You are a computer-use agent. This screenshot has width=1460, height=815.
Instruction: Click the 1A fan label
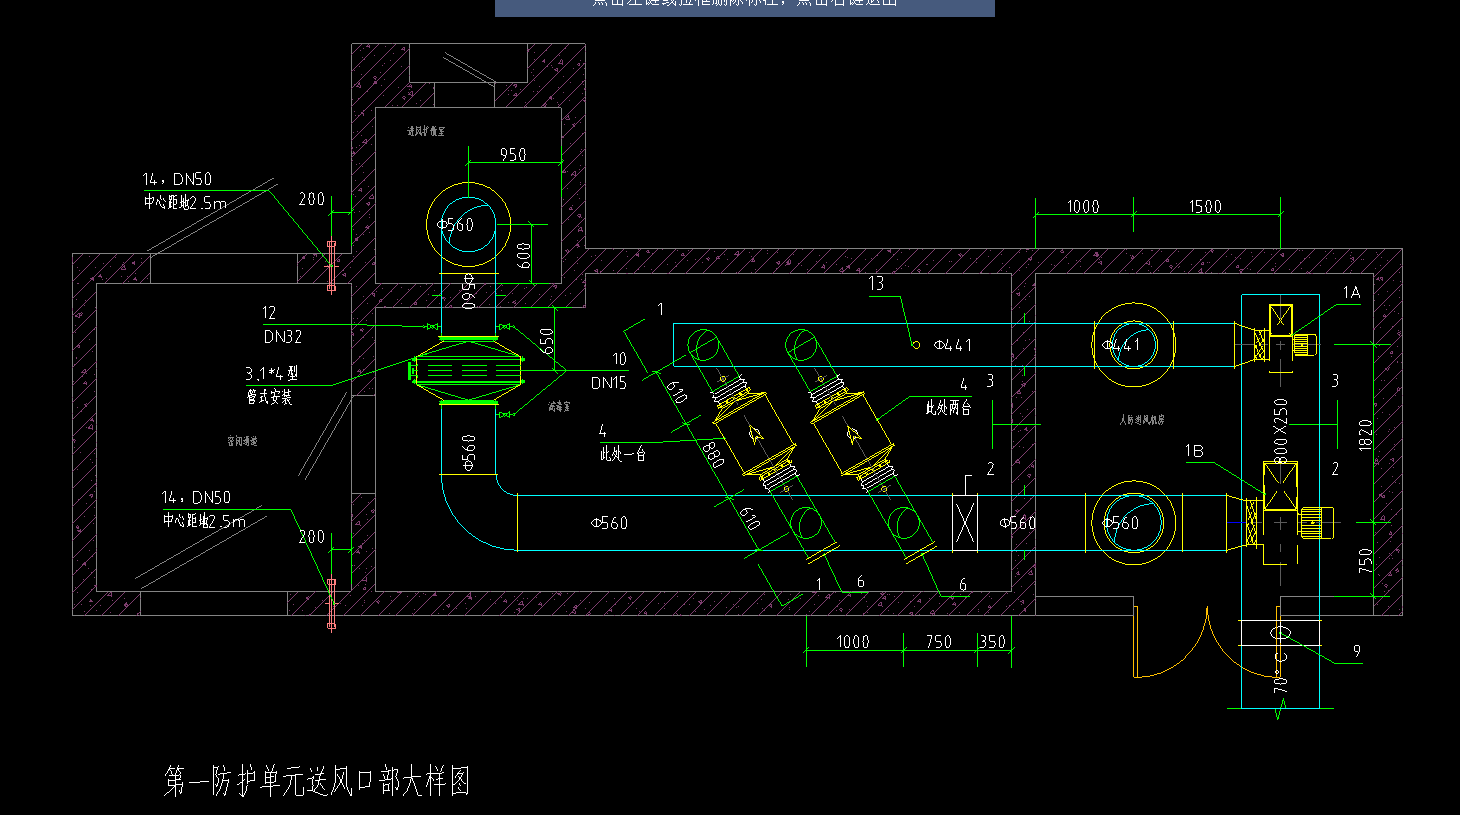click(1351, 293)
